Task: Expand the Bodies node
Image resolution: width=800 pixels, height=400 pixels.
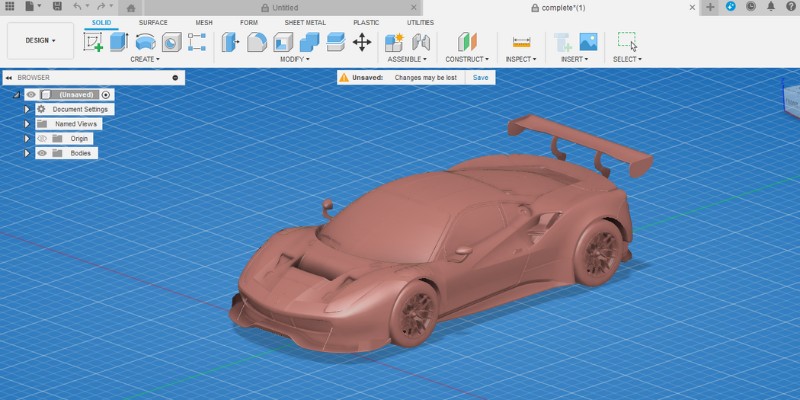Action: point(28,153)
